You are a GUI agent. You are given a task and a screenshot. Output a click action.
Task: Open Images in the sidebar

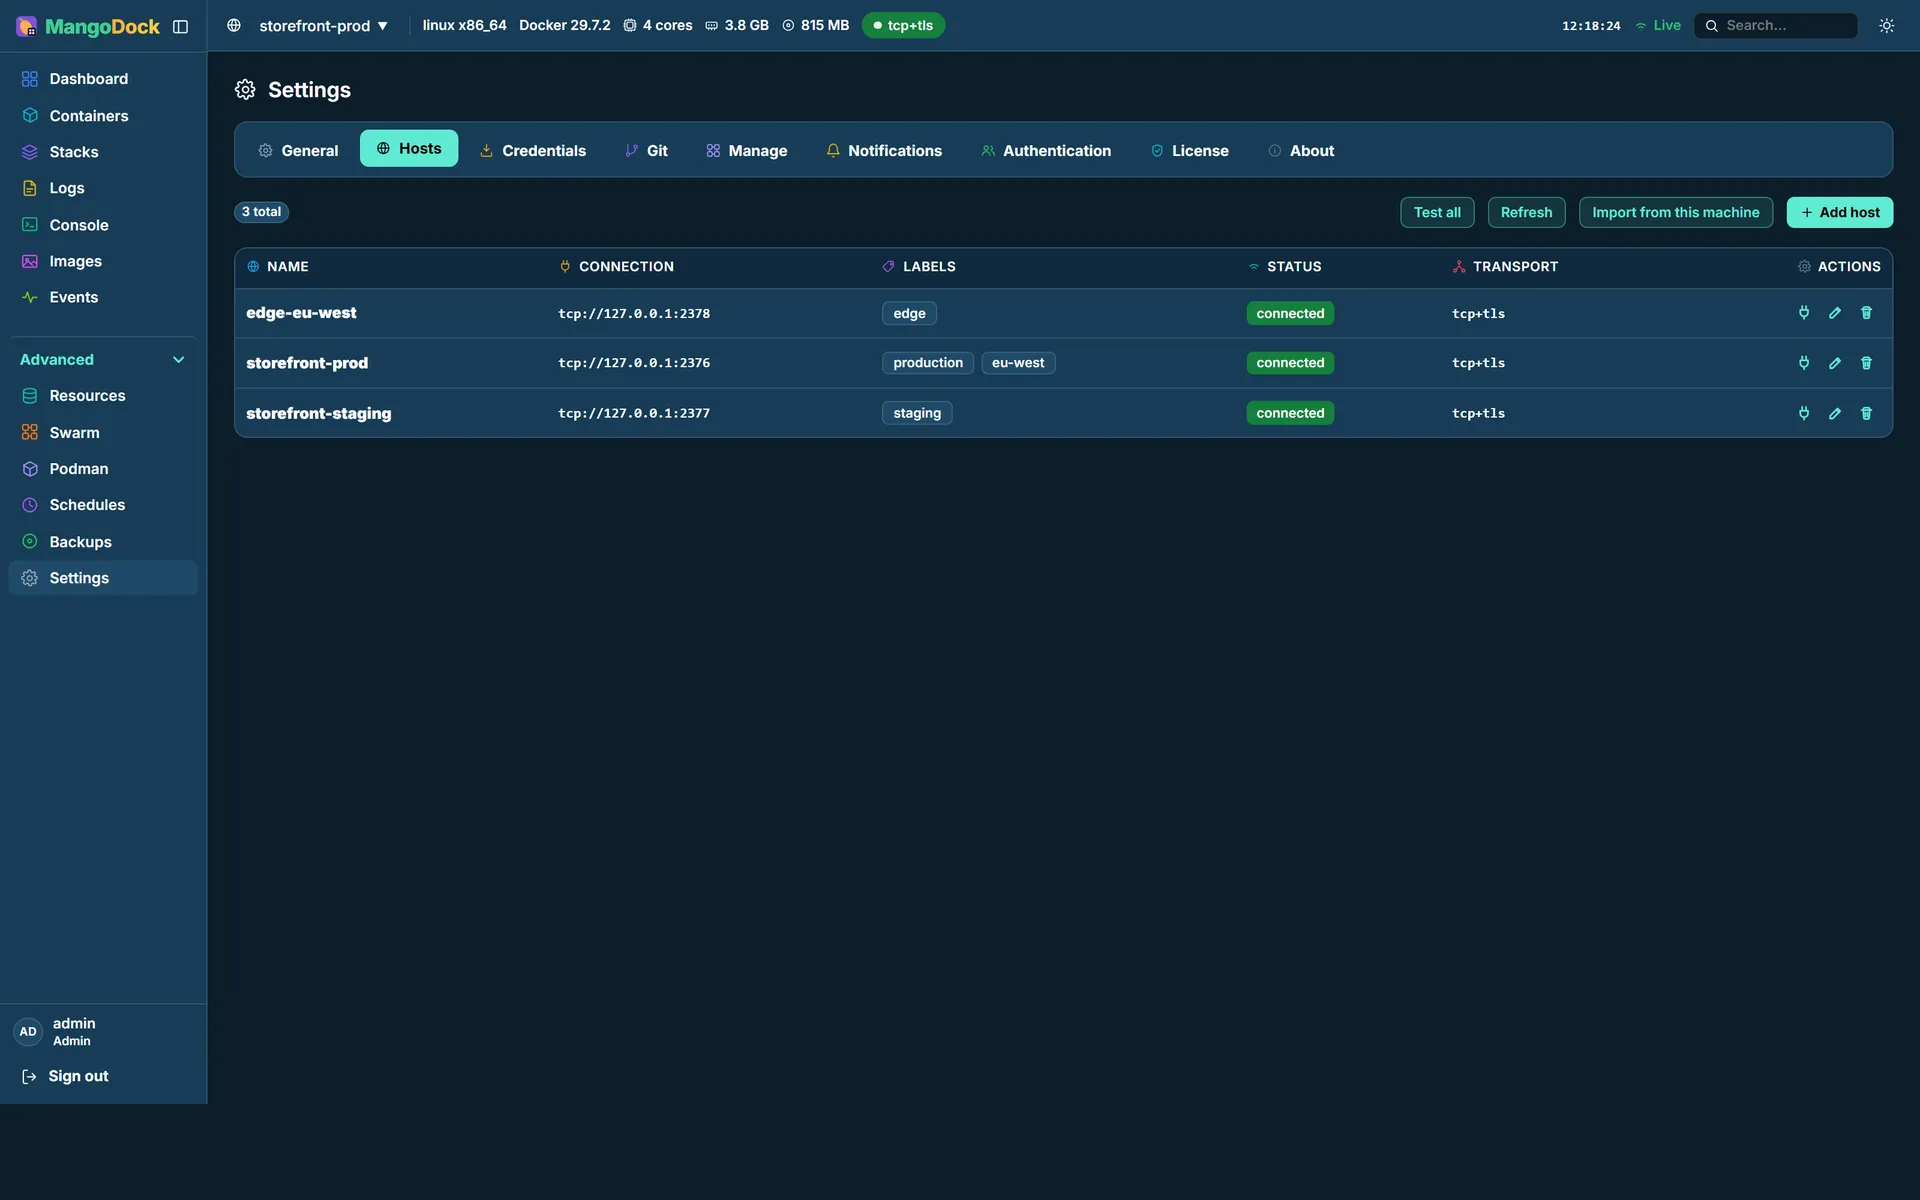tap(103, 261)
